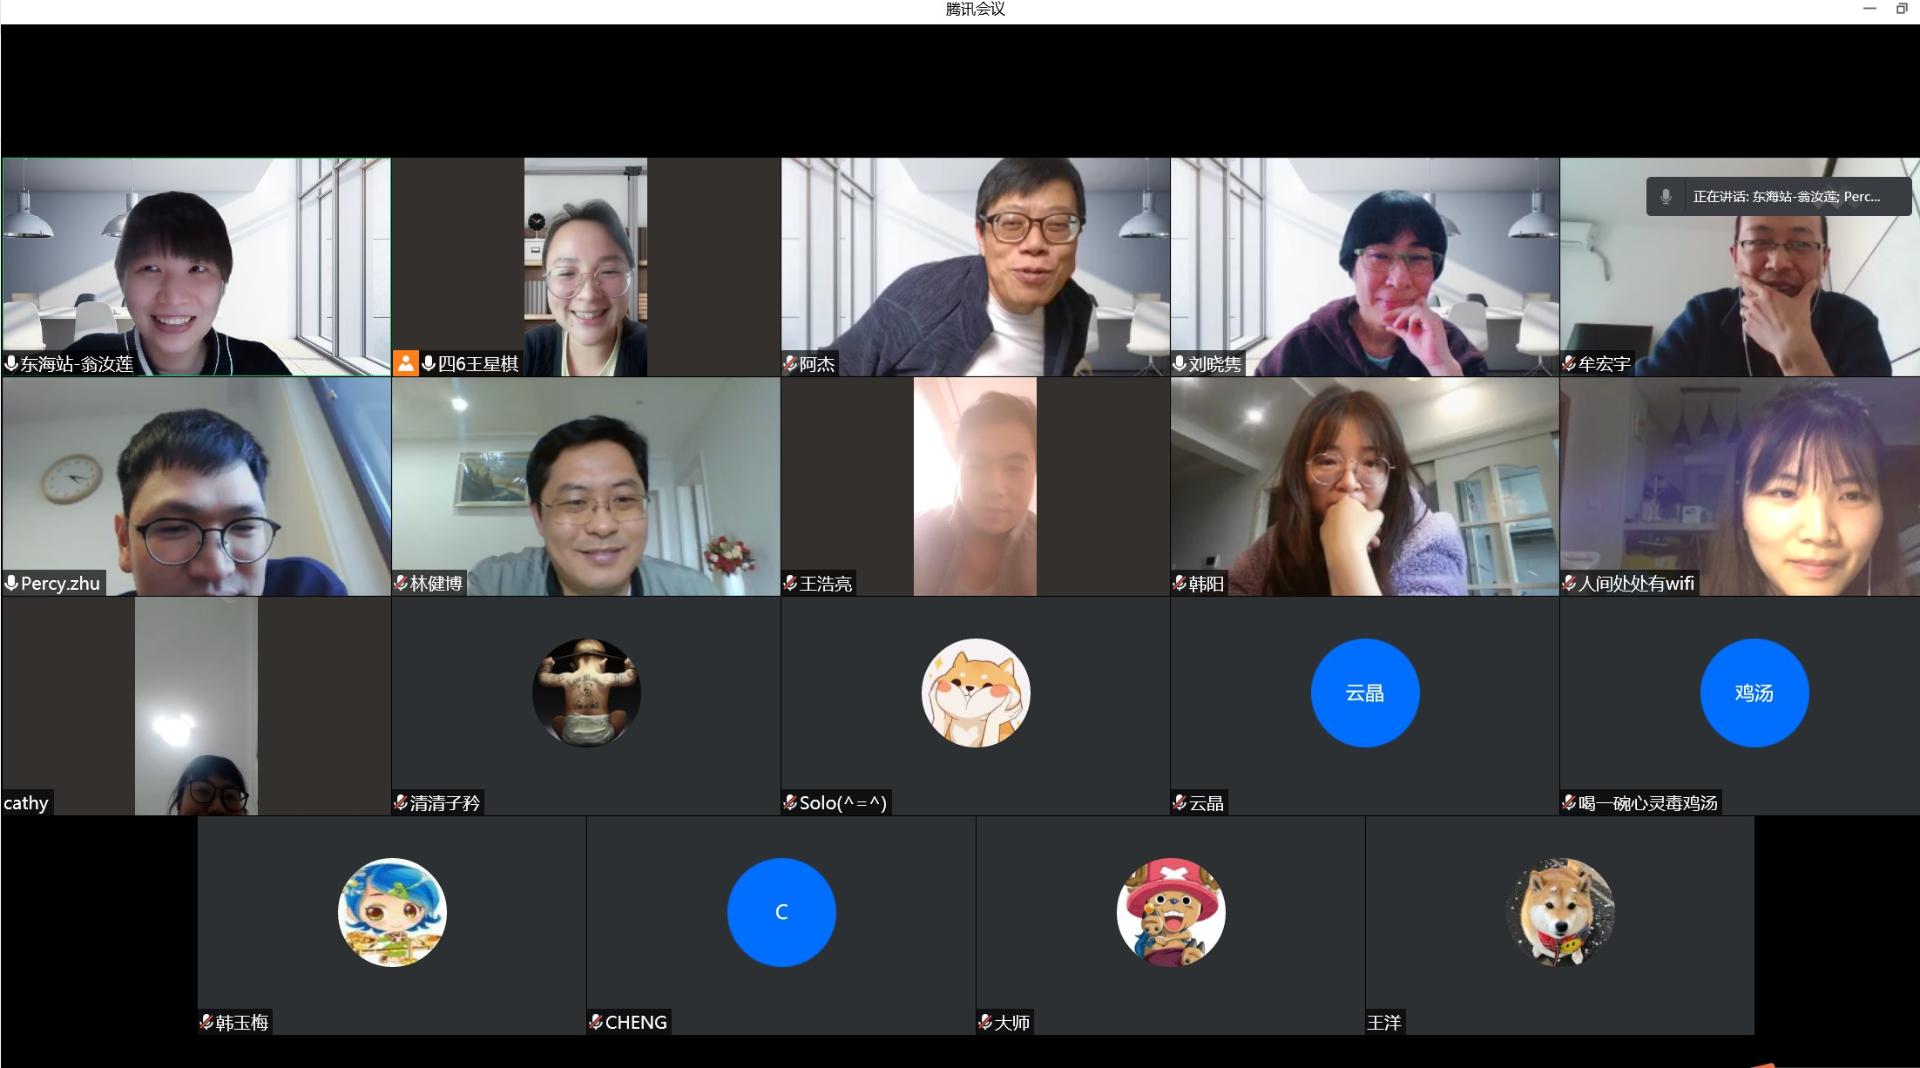Select the blue 鸡汤 avatar circle
The height and width of the screenshot is (1068, 1920).
coord(1754,693)
